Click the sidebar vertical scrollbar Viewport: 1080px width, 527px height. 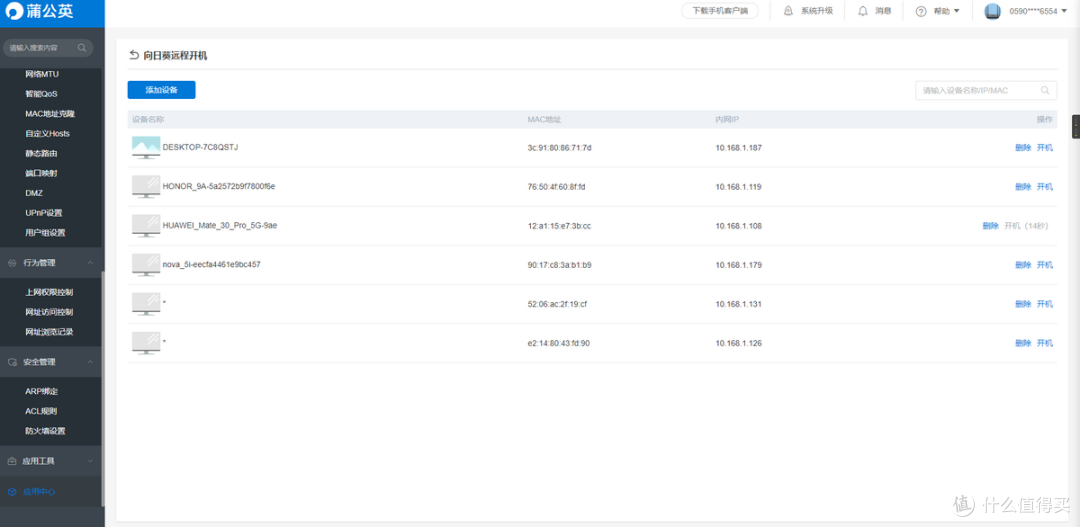[x=103, y=389]
